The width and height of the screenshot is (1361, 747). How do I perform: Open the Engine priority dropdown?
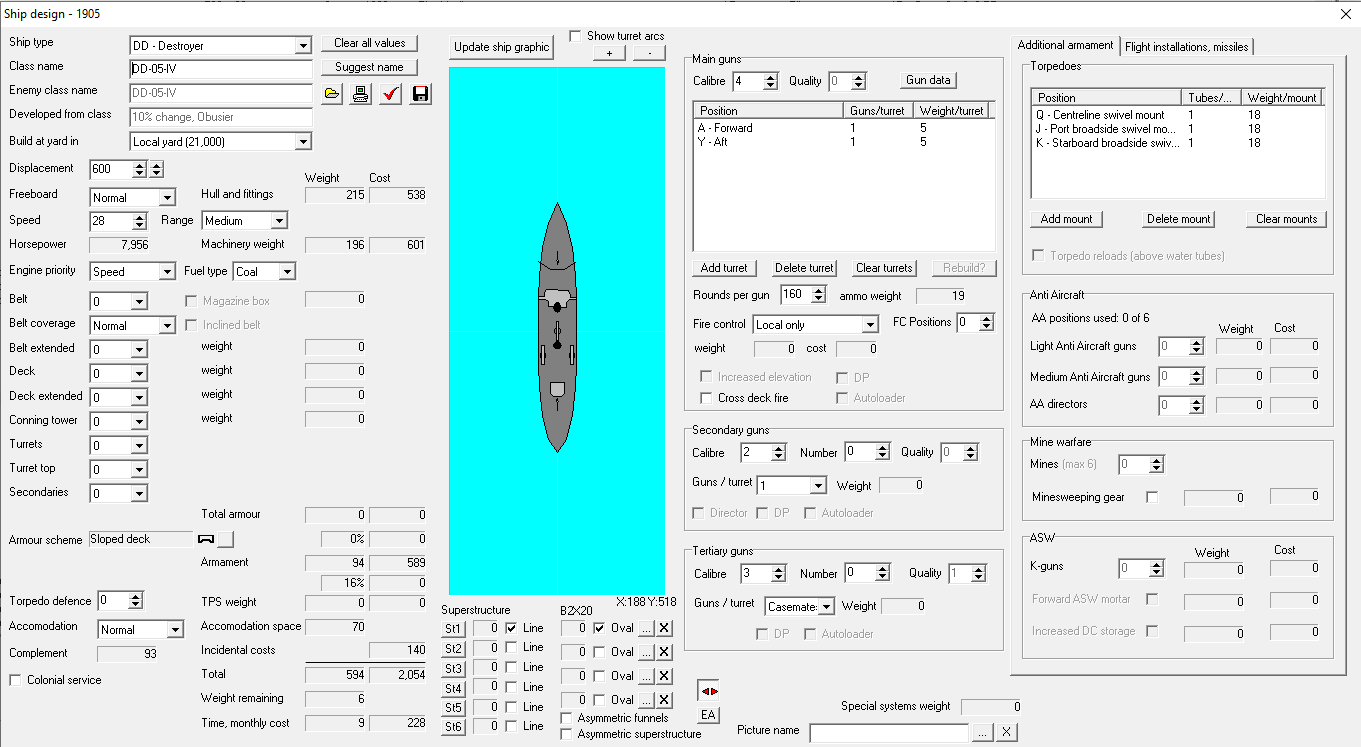coord(166,272)
